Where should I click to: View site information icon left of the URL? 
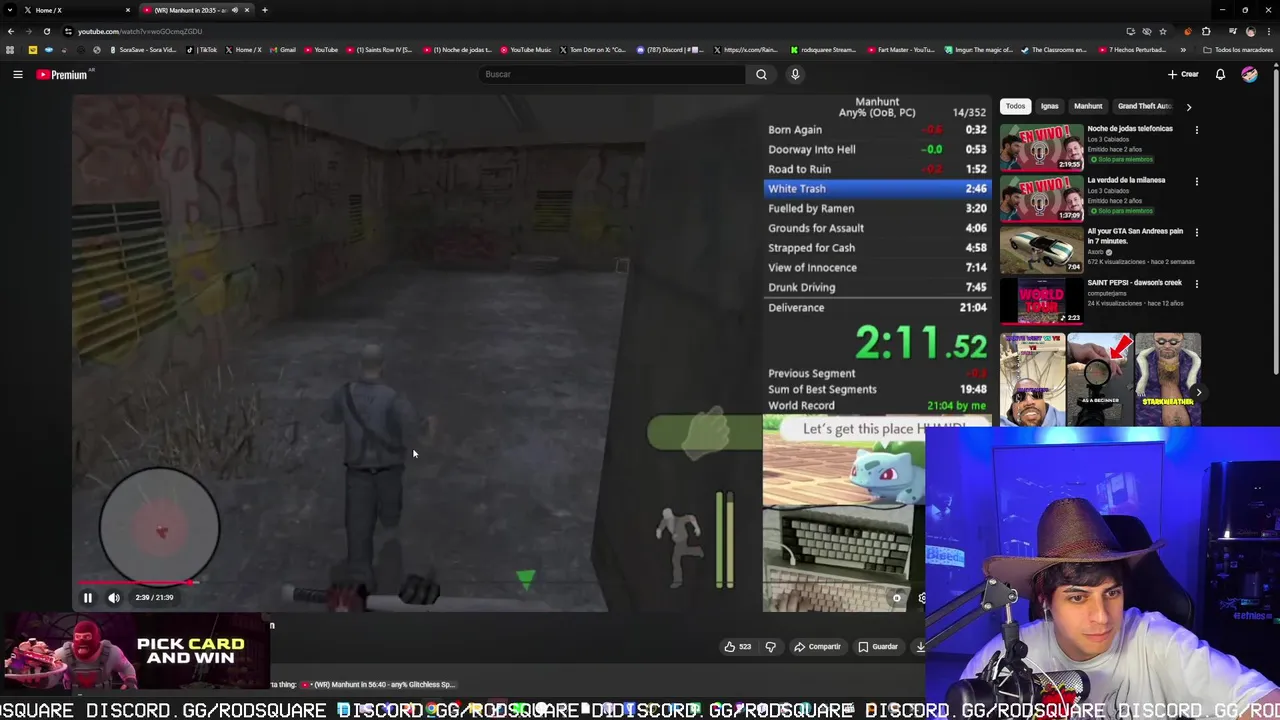[68, 31]
